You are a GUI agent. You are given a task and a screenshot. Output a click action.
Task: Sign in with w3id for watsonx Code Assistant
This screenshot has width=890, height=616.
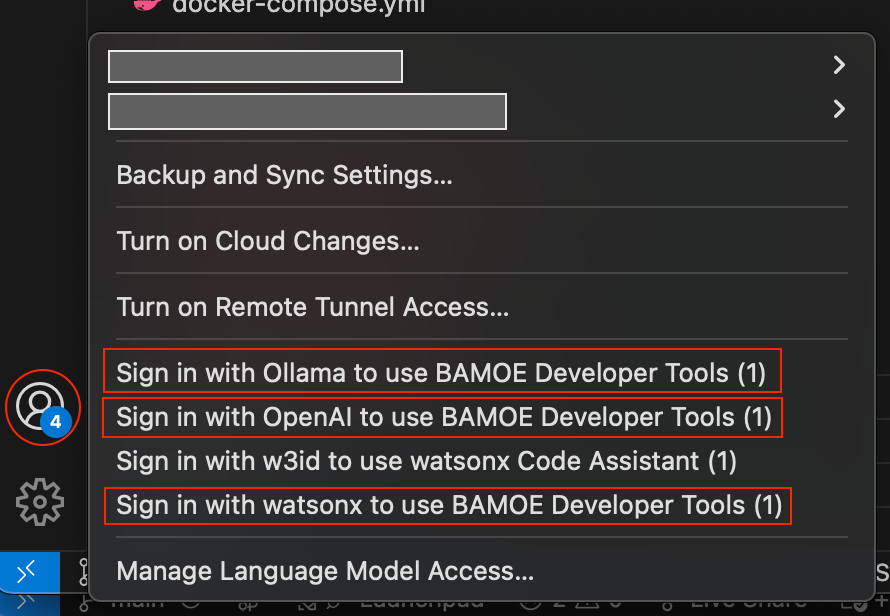426,461
